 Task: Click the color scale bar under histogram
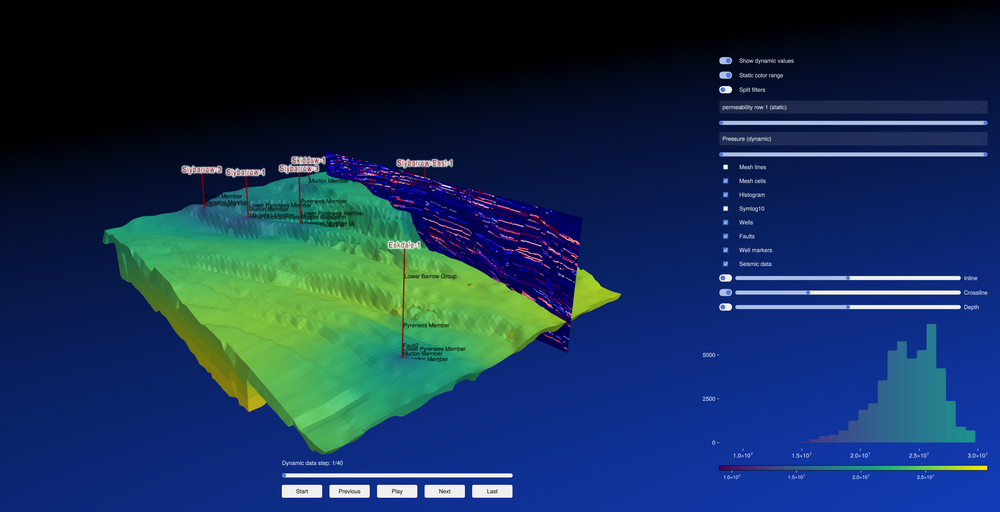853,468
